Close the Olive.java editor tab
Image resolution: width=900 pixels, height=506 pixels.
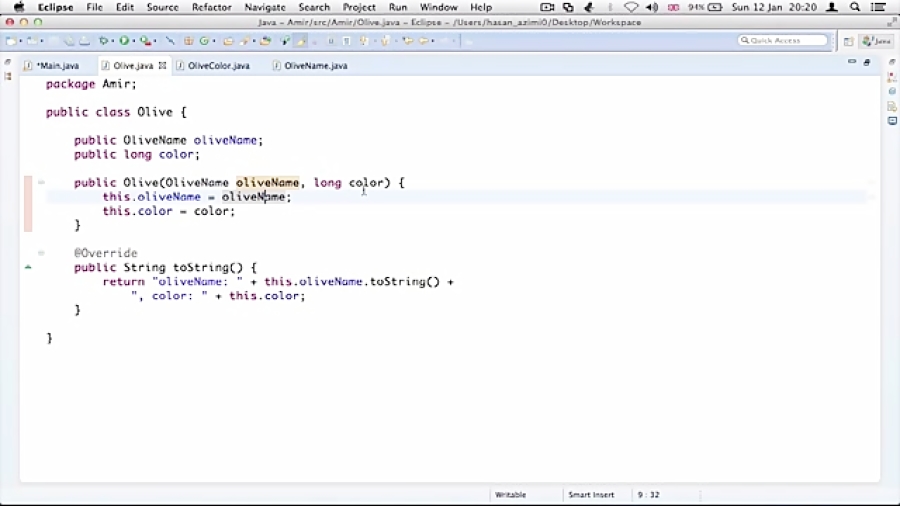tap(162, 66)
